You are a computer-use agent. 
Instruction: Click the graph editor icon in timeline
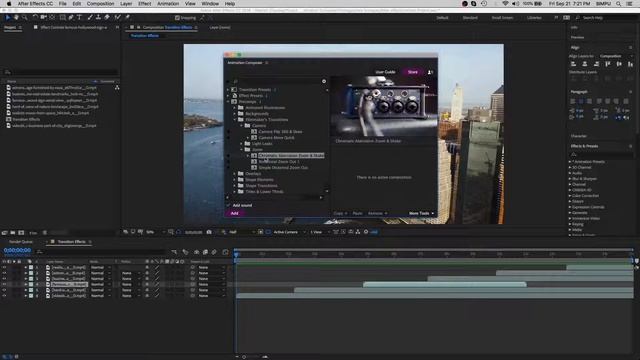click(225, 252)
